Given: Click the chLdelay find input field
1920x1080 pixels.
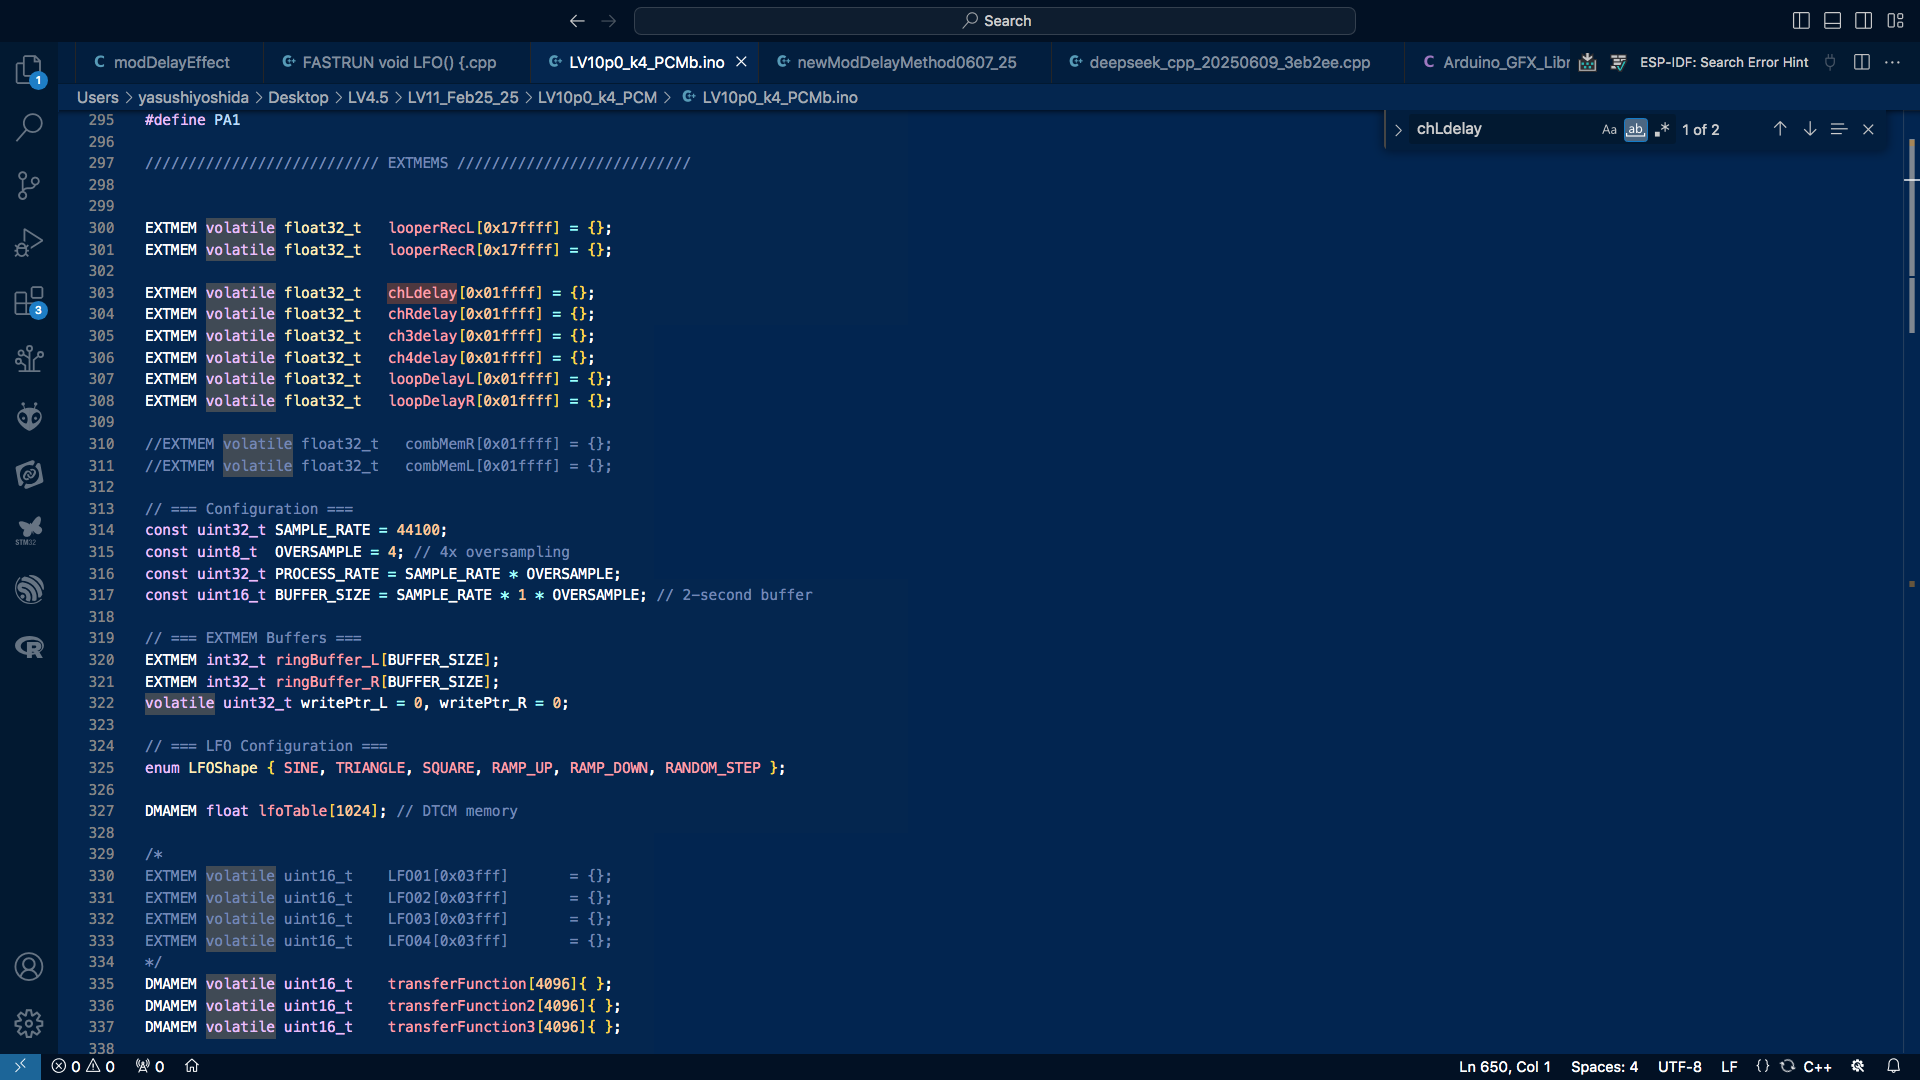Looking at the screenshot, I should point(1500,129).
